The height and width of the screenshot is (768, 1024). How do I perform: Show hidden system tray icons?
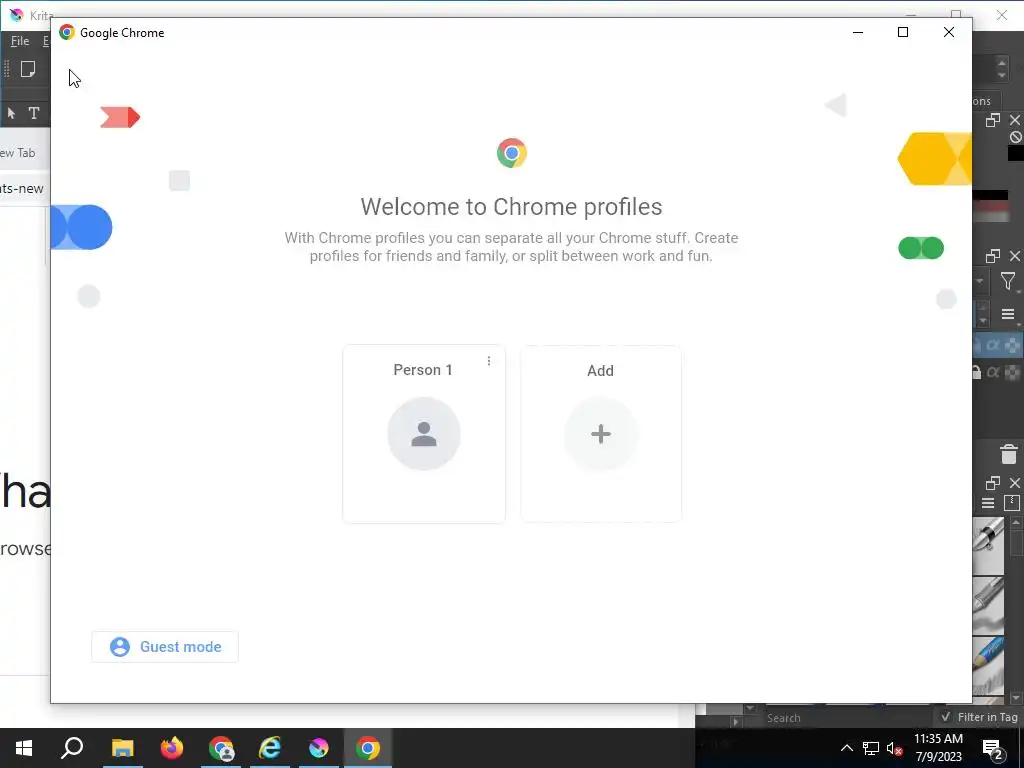846,748
